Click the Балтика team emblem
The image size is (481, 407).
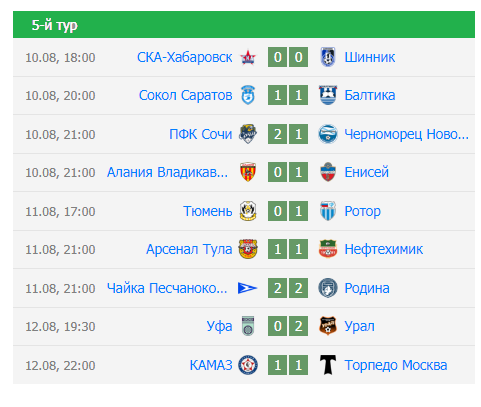pos(328,95)
